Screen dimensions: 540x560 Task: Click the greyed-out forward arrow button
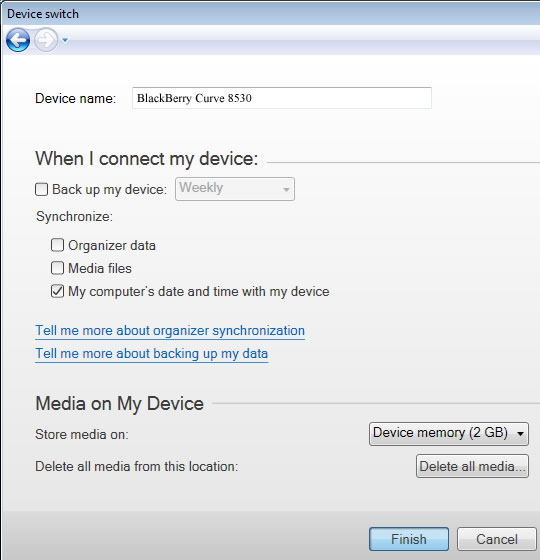click(x=46, y=40)
